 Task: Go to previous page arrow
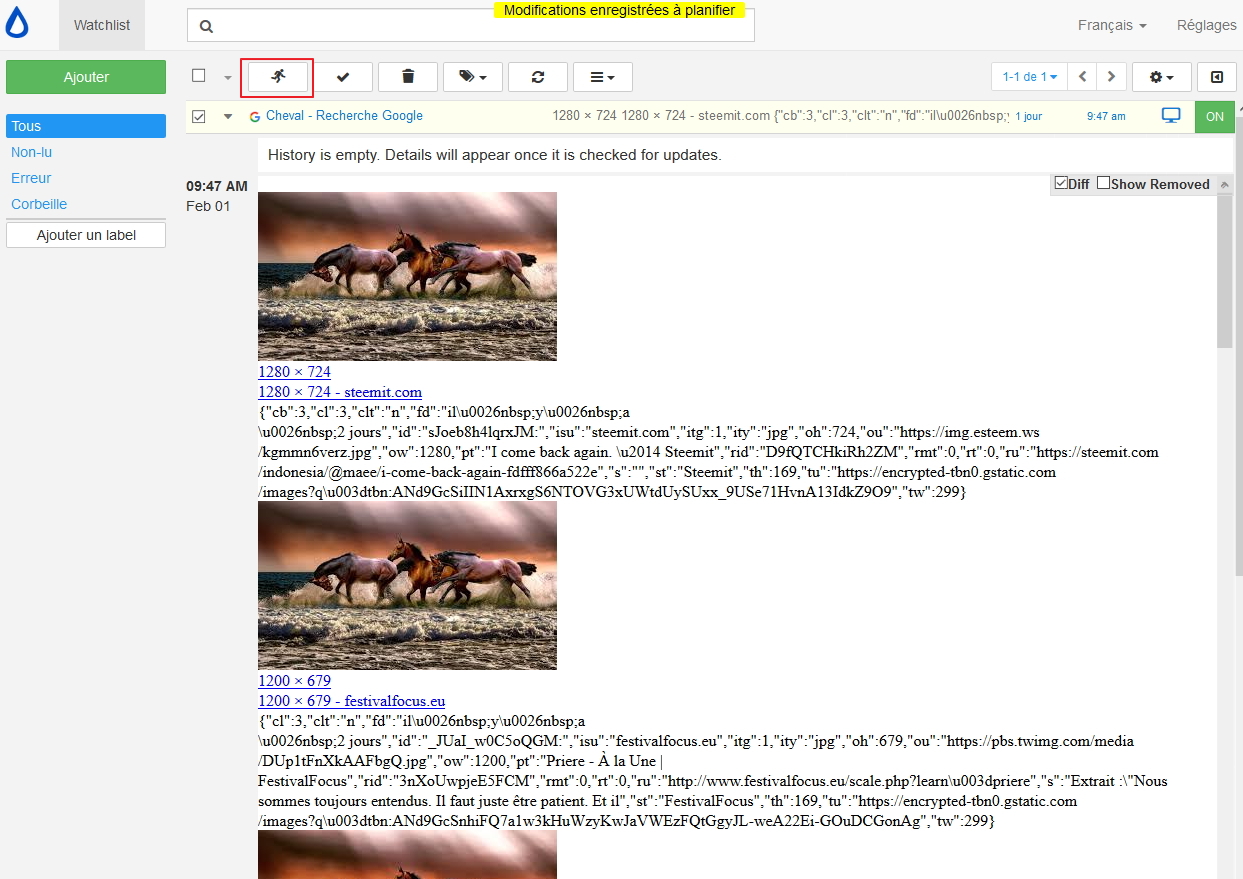point(1082,77)
